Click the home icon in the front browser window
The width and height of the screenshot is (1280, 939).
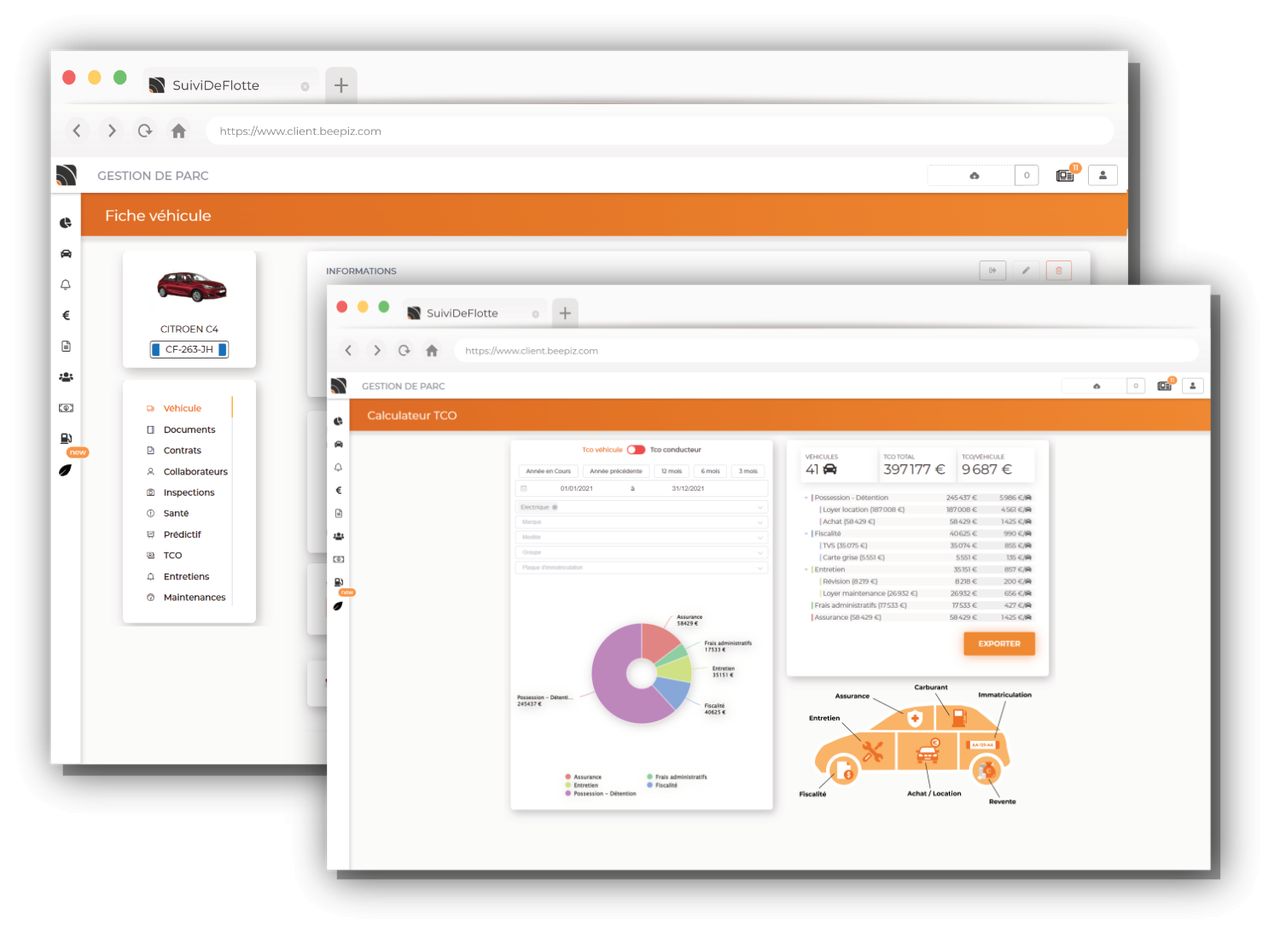coord(432,351)
